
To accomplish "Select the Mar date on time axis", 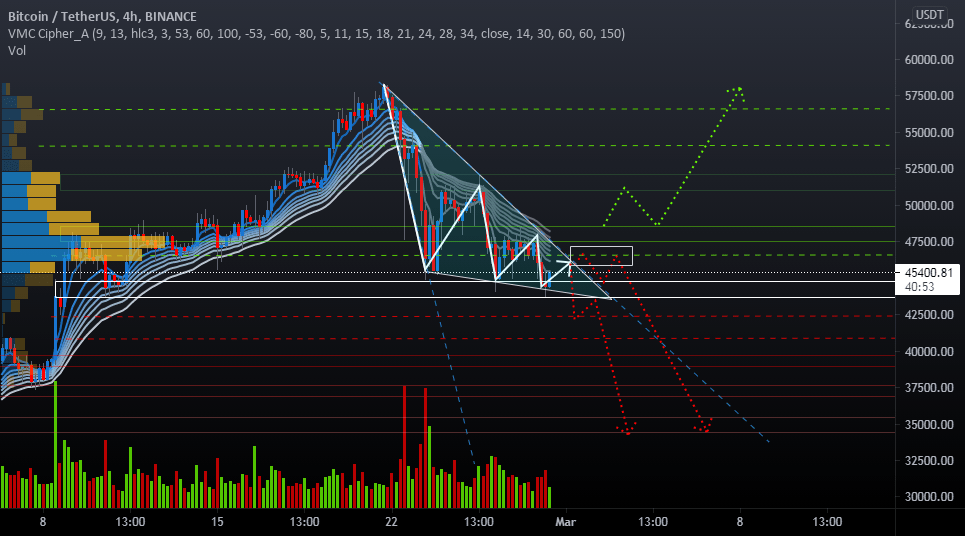I will click(x=566, y=522).
